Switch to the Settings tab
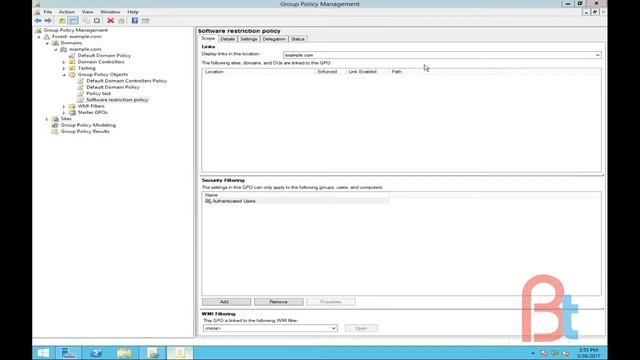 [249, 39]
